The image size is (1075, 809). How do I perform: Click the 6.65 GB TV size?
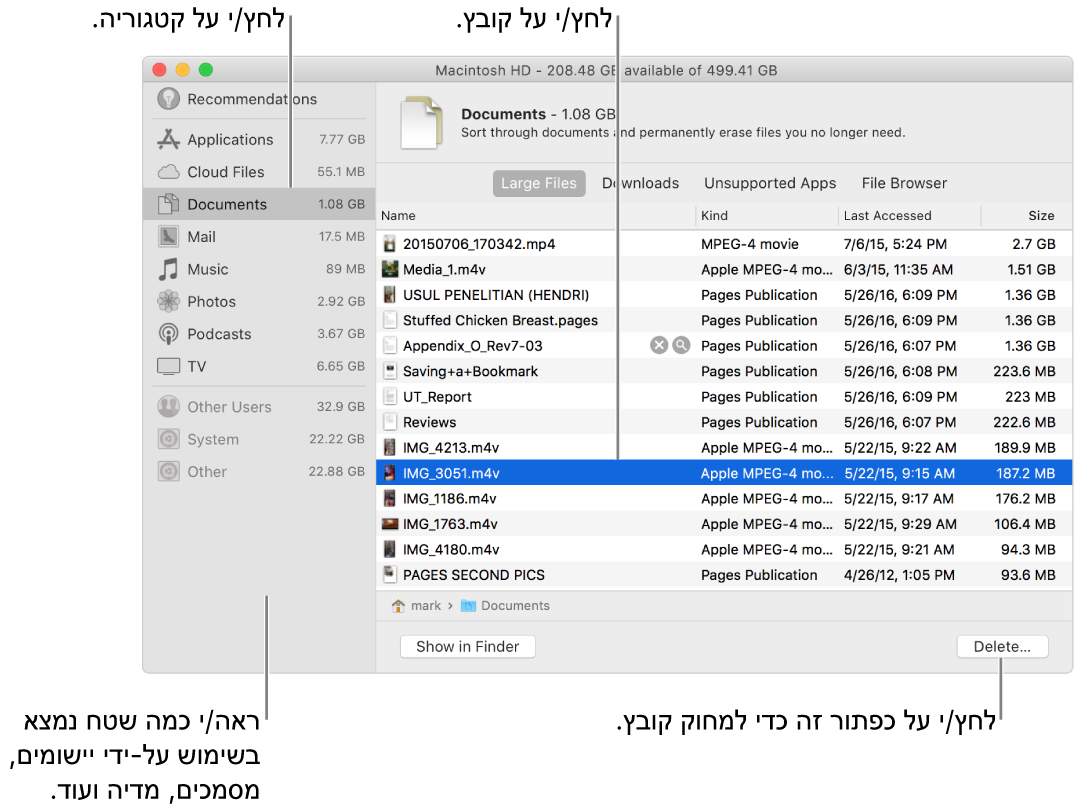point(341,366)
